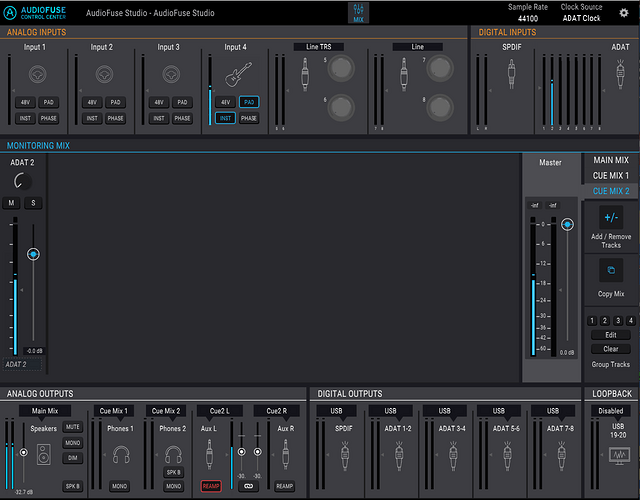640x500 pixels.
Task: Toggle the Aux L/R stereo link icon
Action: (249, 486)
